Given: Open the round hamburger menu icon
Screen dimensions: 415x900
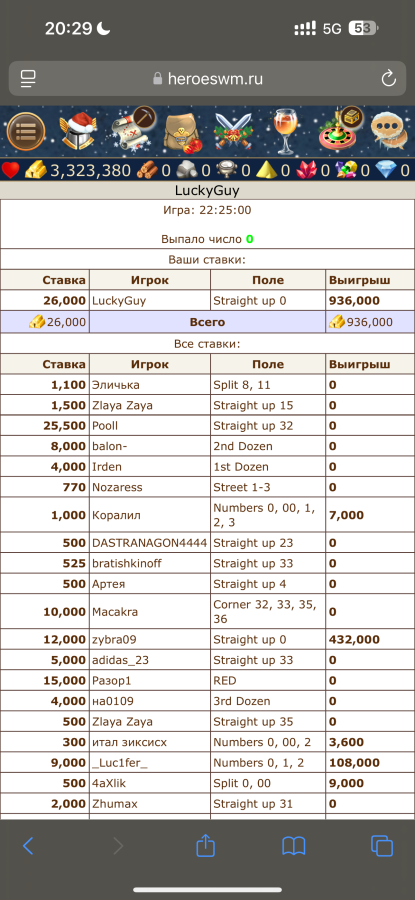Looking at the screenshot, I should click(26, 131).
